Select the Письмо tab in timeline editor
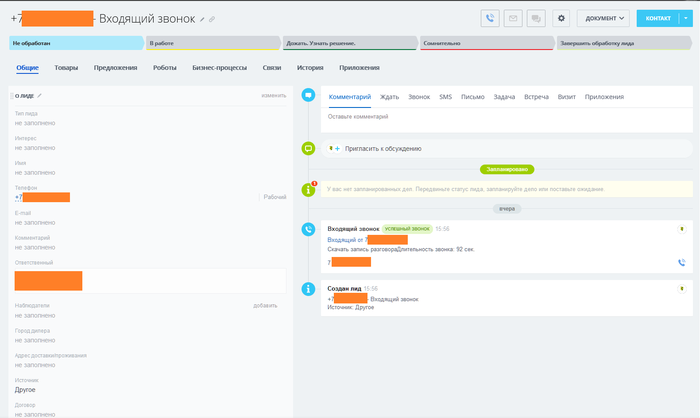The height and width of the screenshot is (418, 700). click(473, 97)
